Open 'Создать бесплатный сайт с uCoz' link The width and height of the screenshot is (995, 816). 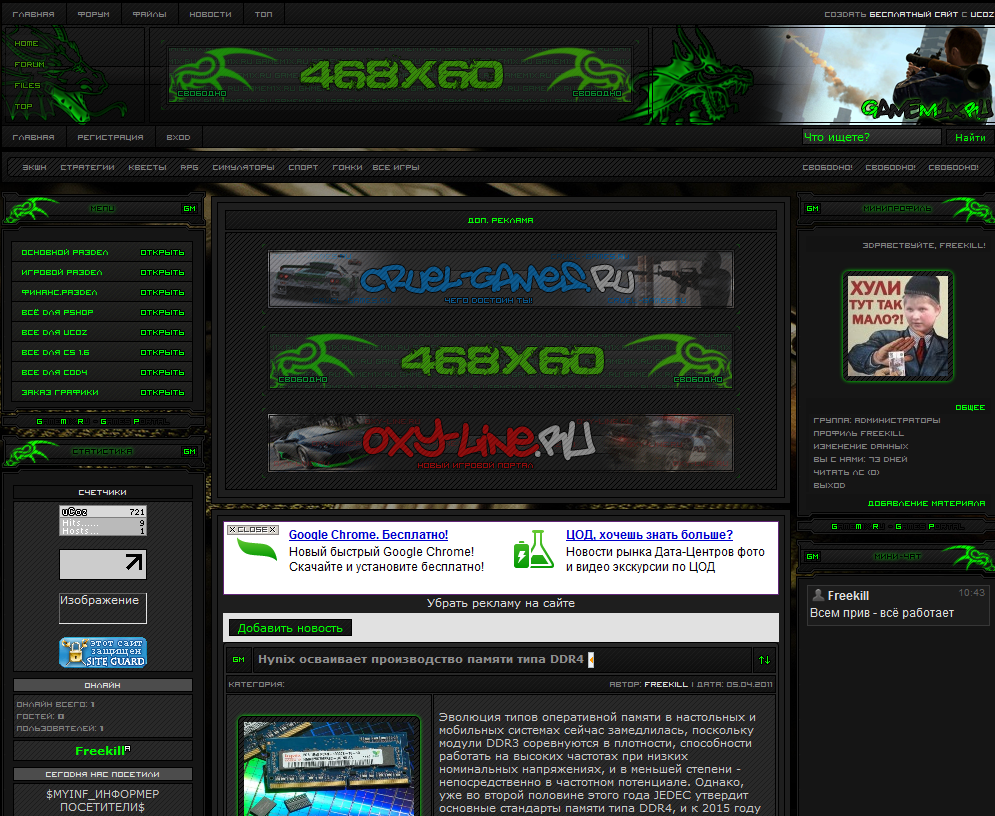(909, 14)
